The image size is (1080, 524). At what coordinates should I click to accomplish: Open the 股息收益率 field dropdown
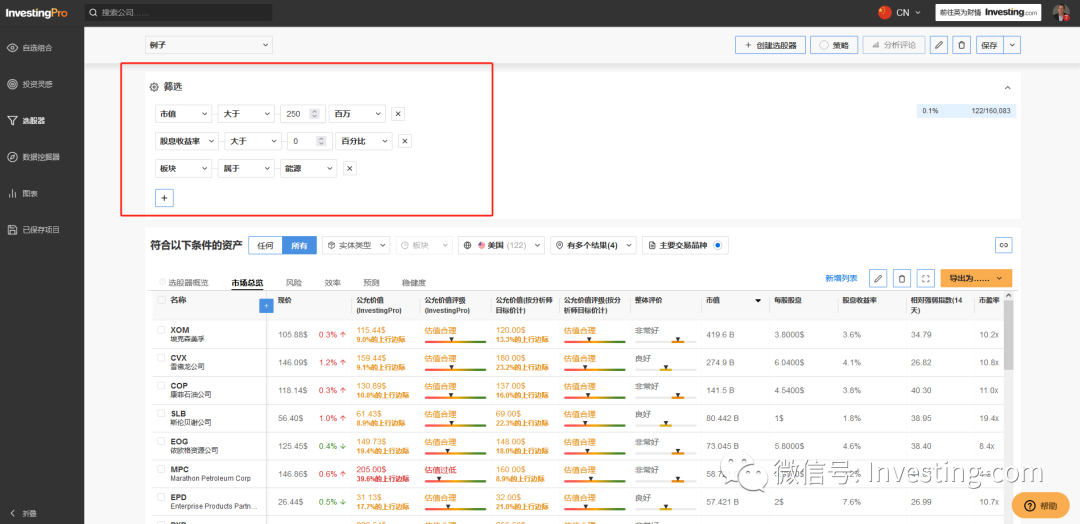coord(187,141)
